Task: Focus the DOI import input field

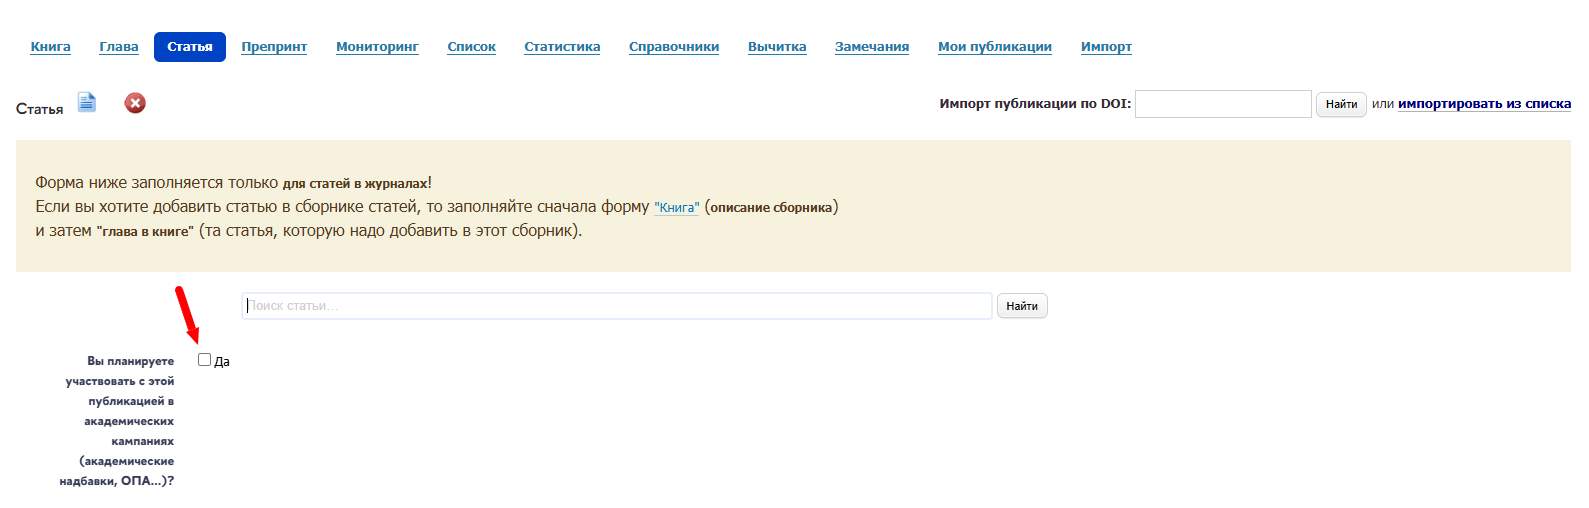Action: tap(1223, 104)
